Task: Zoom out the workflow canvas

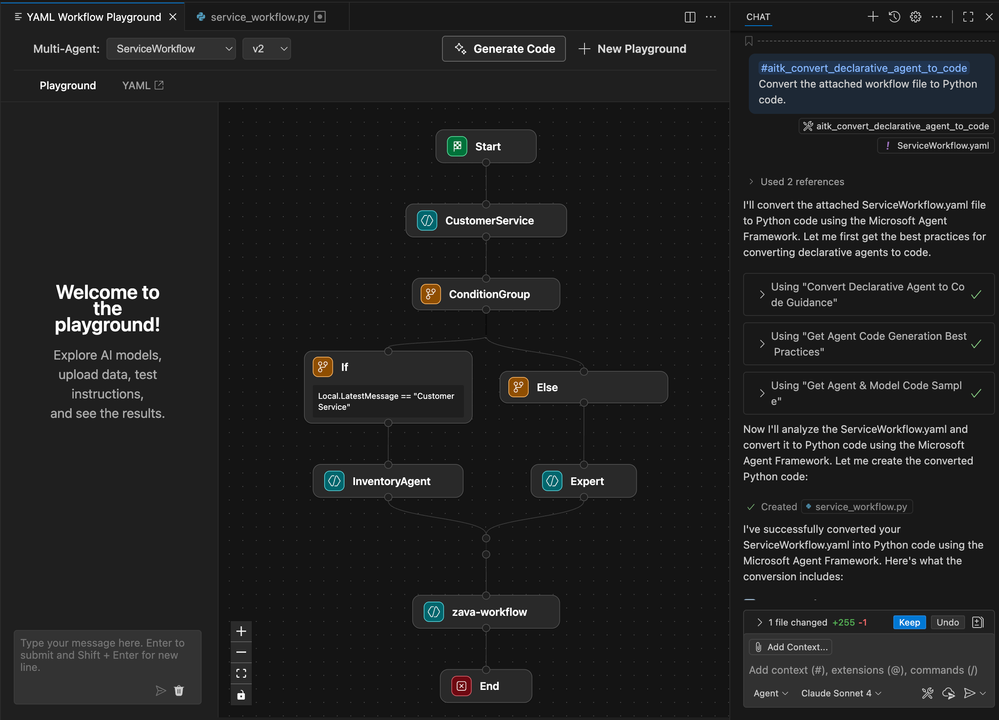Action: pos(241,652)
